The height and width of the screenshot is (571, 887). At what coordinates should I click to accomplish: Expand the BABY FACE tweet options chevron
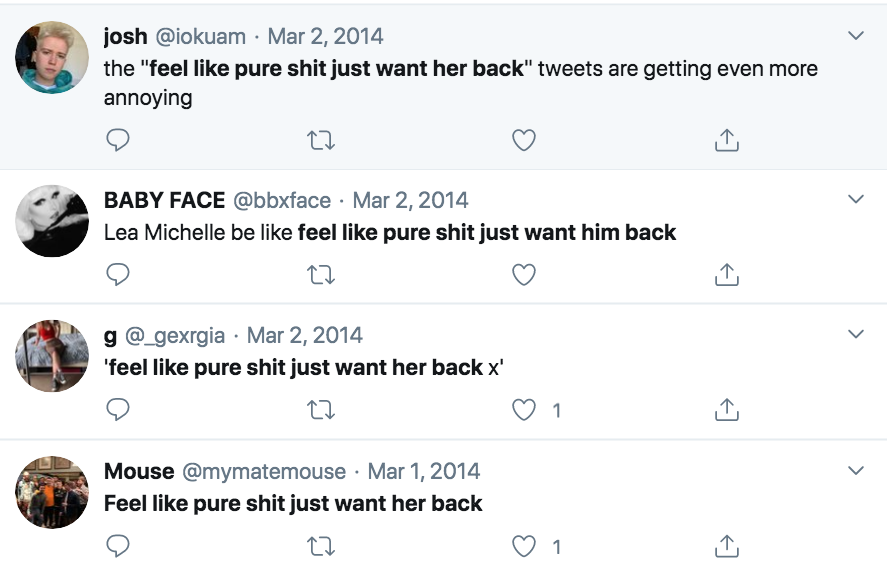pos(855,199)
